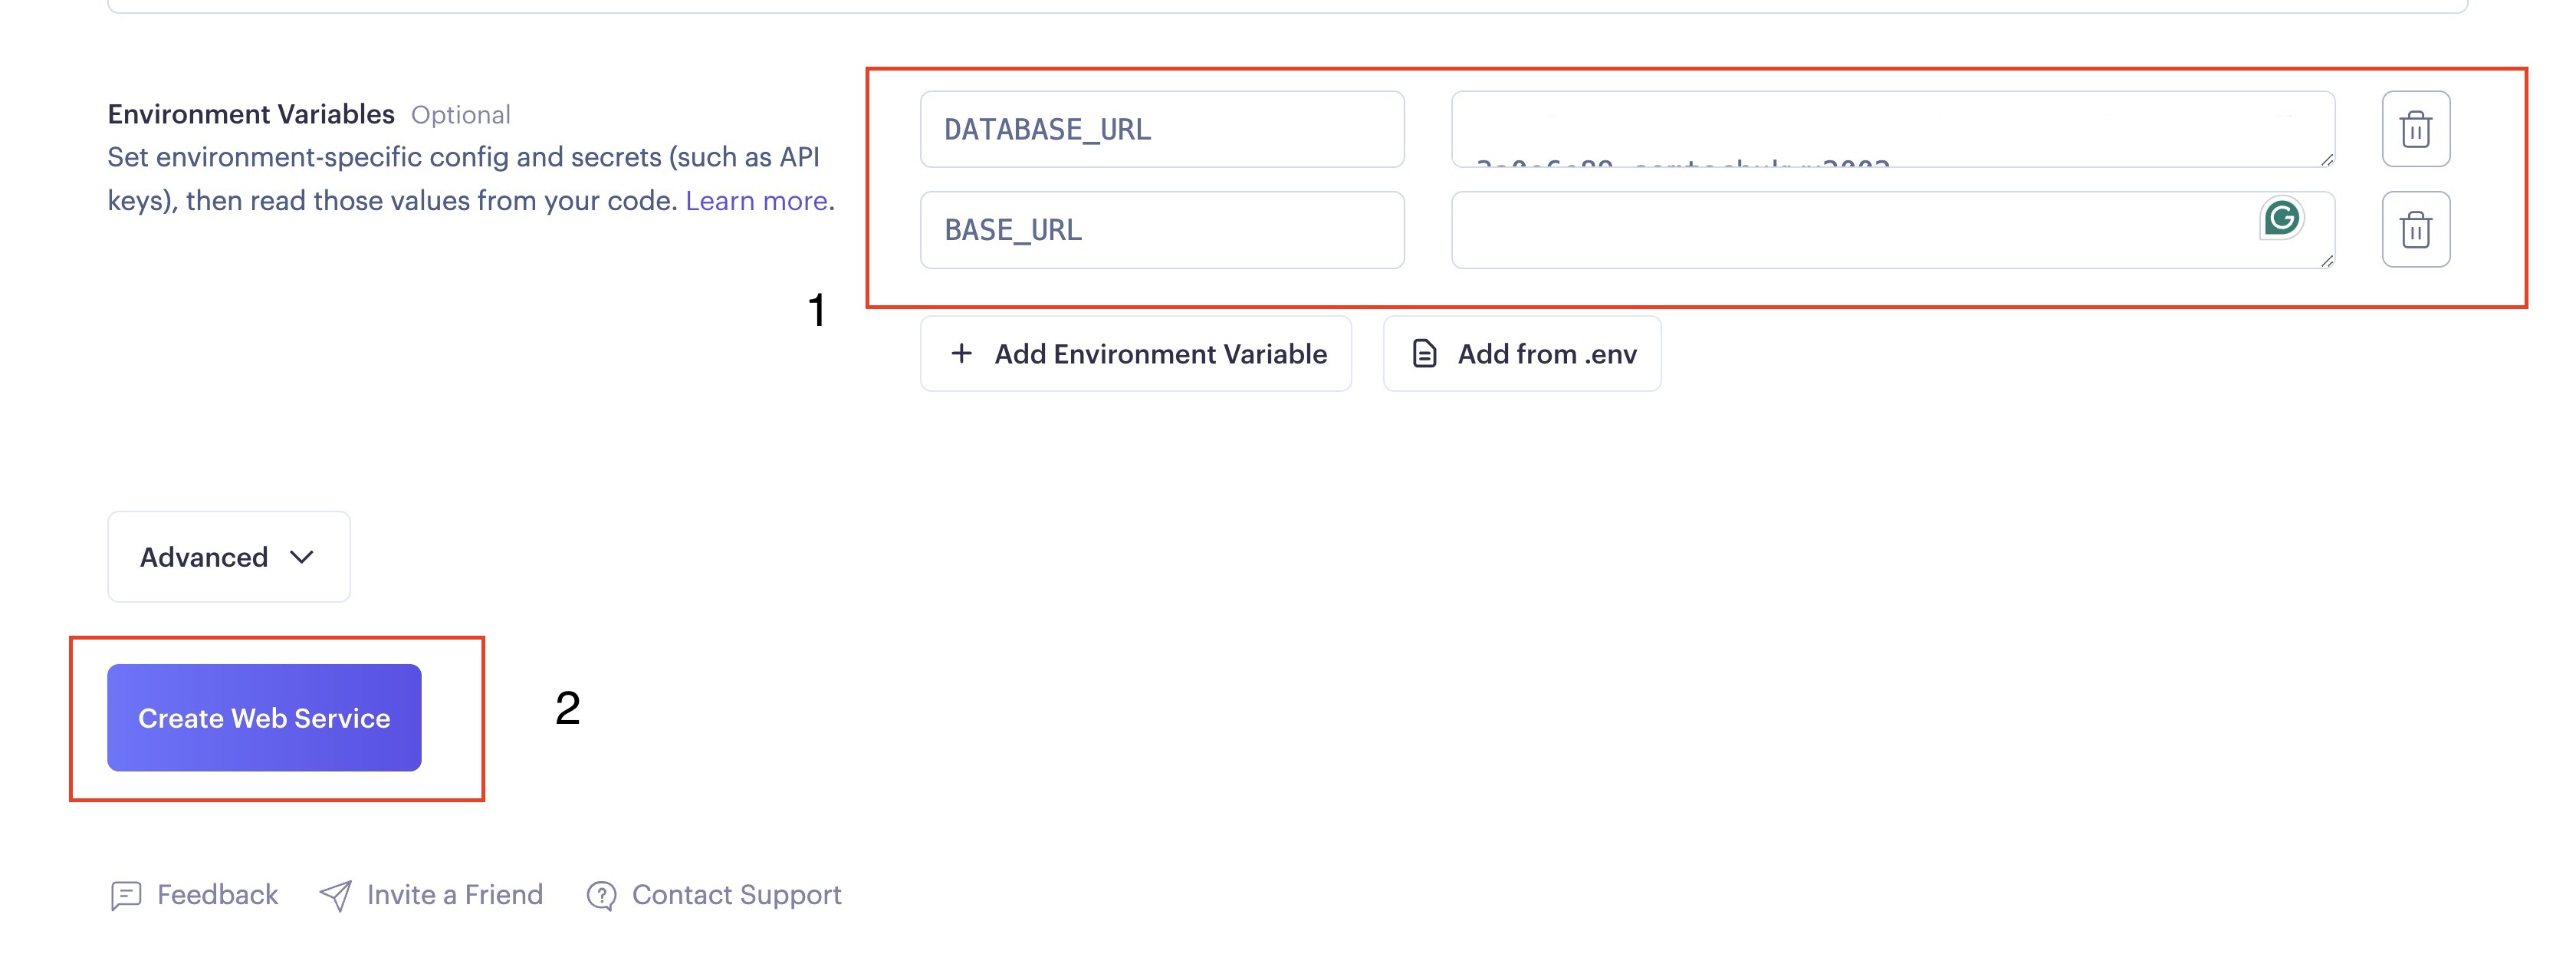
Task: Focus the DATABASE_URL value text area
Action: tap(1893, 129)
